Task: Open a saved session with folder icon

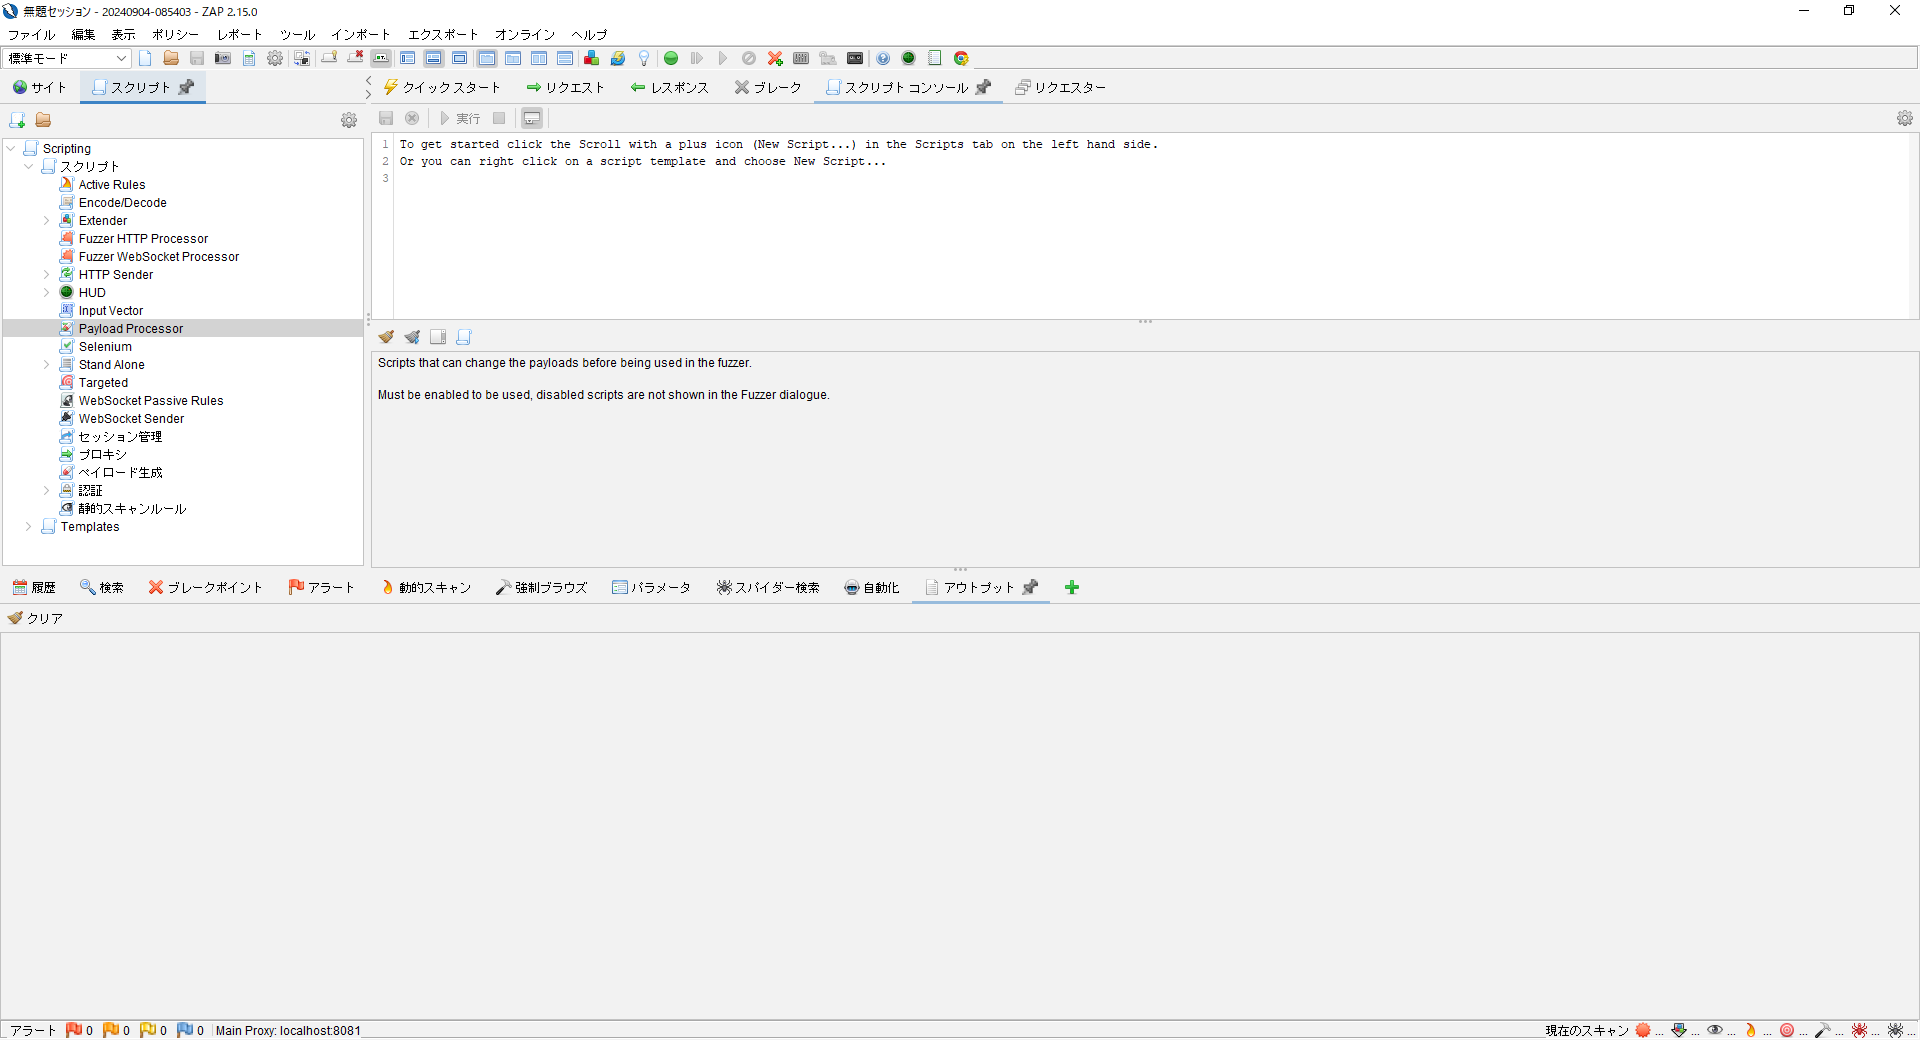Action: [171, 58]
